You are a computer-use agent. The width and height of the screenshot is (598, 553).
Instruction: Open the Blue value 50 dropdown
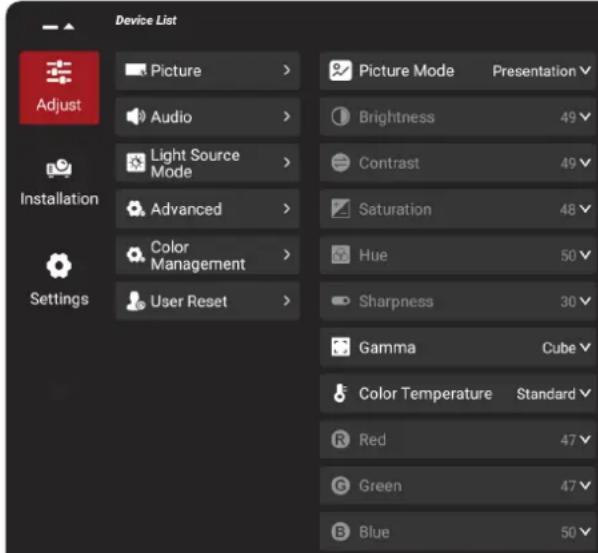click(x=576, y=532)
